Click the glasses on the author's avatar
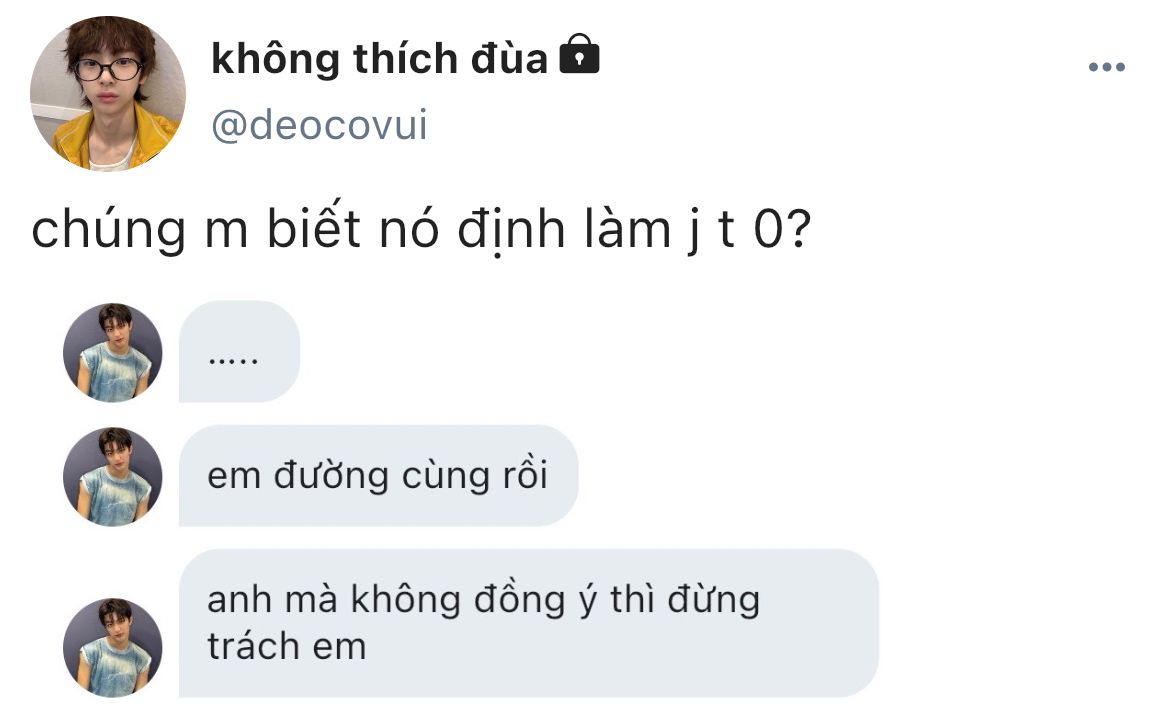 [109, 69]
